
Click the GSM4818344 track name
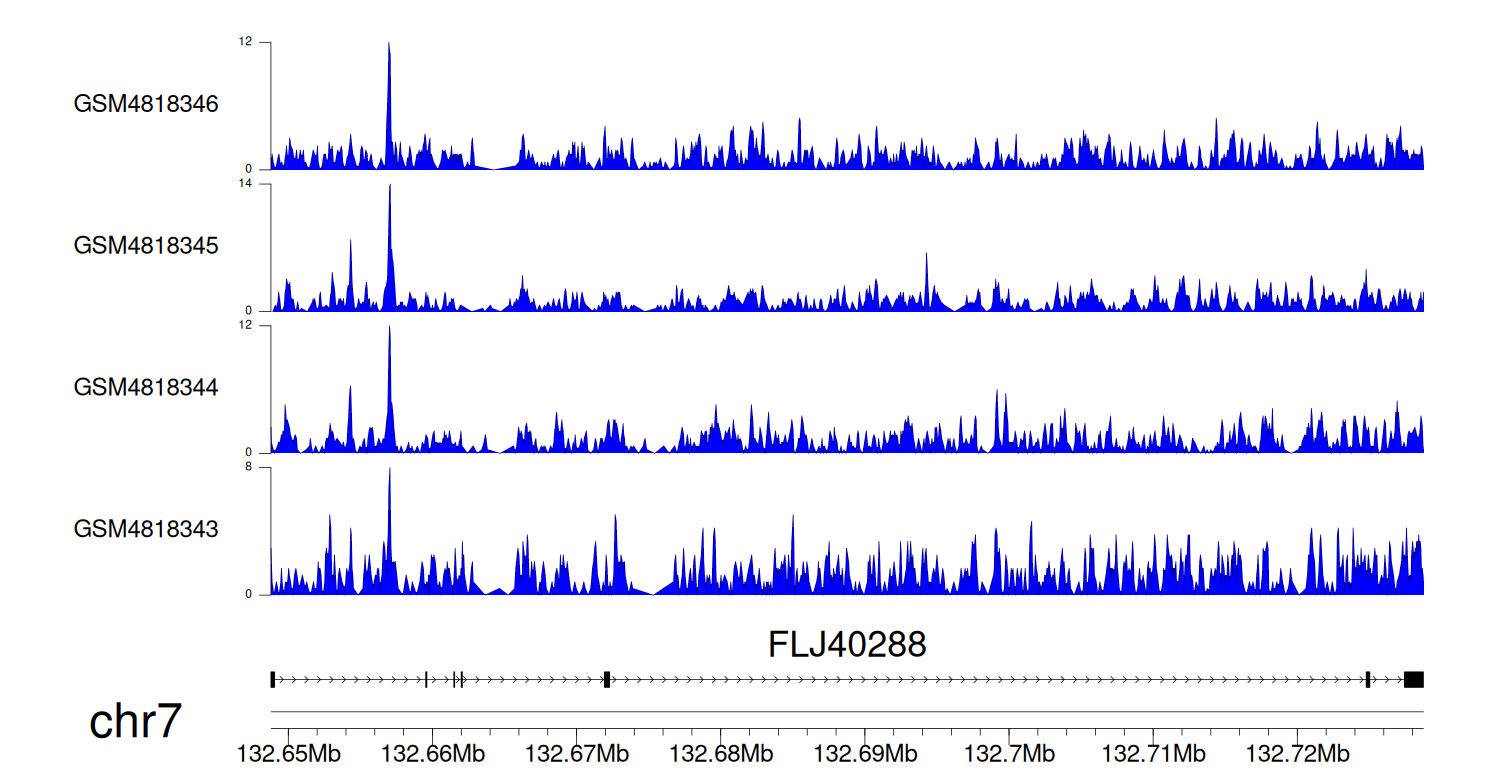[x=146, y=387]
